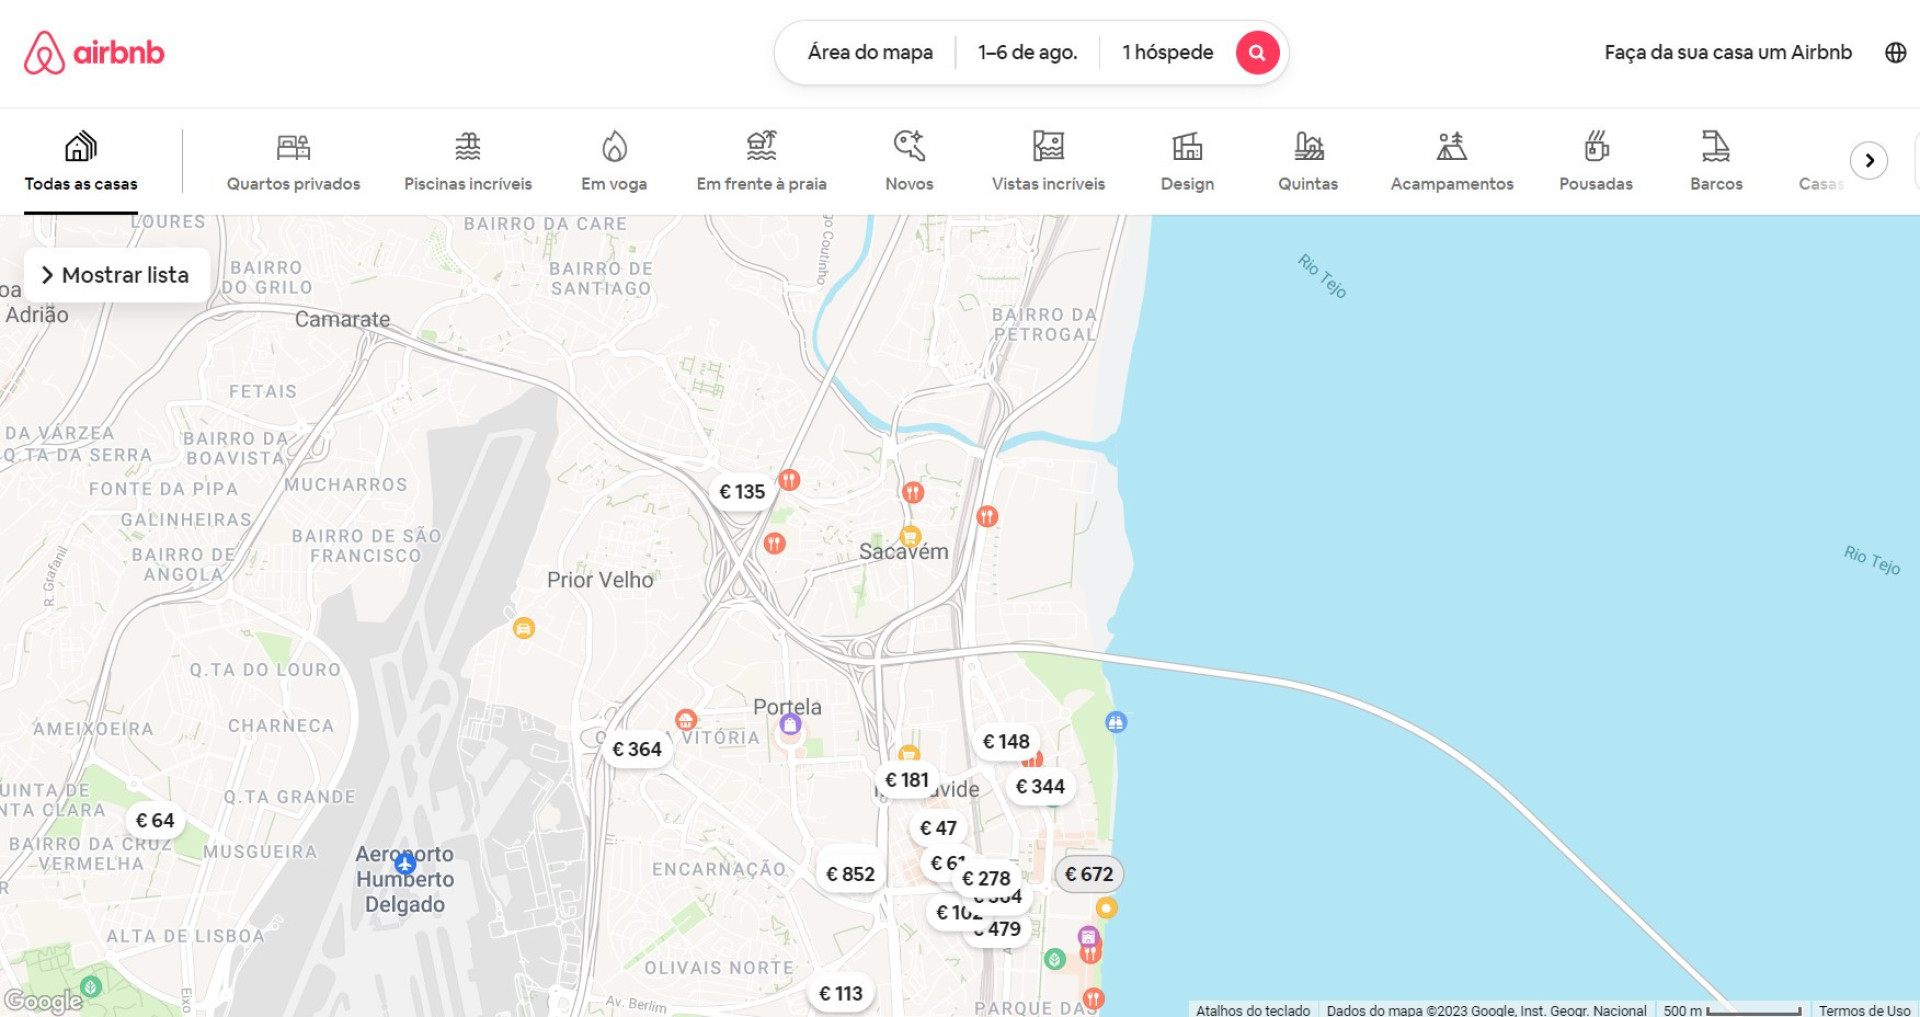The height and width of the screenshot is (1017, 1920).
Task: Choose the Em voga flame category
Action: click(614, 148)
